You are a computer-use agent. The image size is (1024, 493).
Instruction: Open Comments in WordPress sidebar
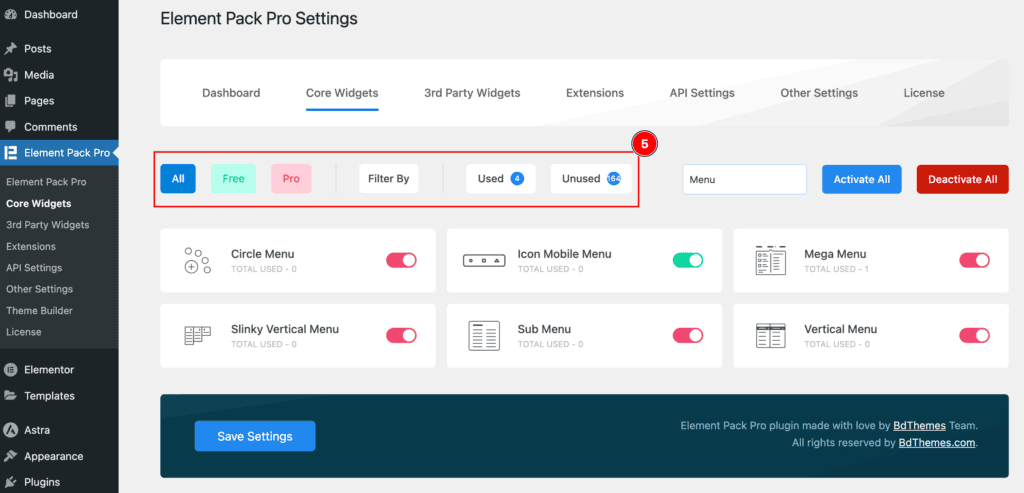51,127
